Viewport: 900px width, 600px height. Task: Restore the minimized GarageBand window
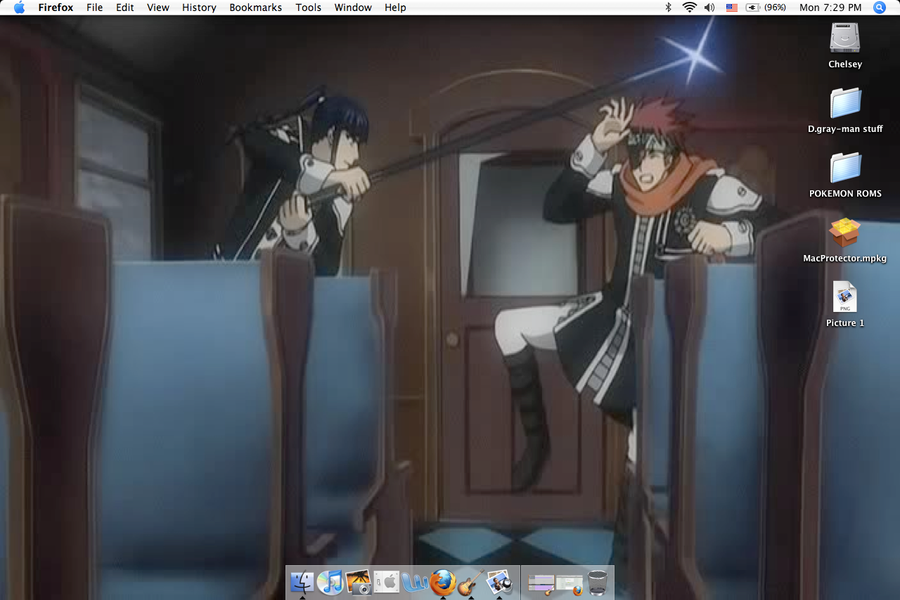click(x=541, y=584)
